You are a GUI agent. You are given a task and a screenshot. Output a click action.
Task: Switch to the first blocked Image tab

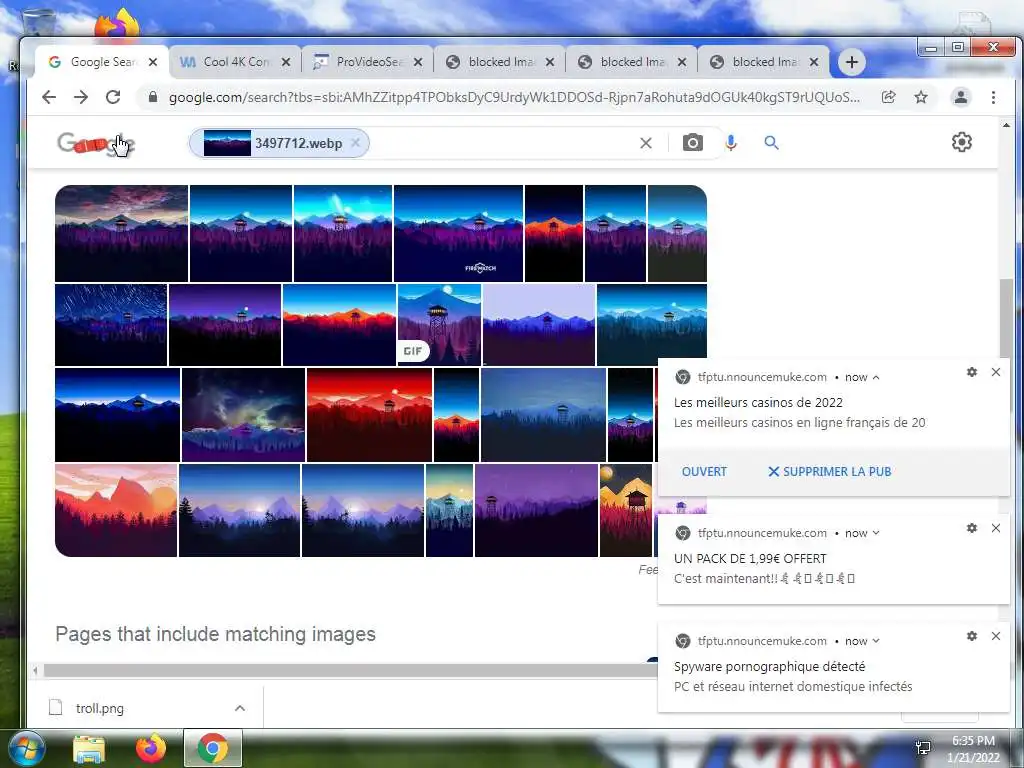[500, 62]
